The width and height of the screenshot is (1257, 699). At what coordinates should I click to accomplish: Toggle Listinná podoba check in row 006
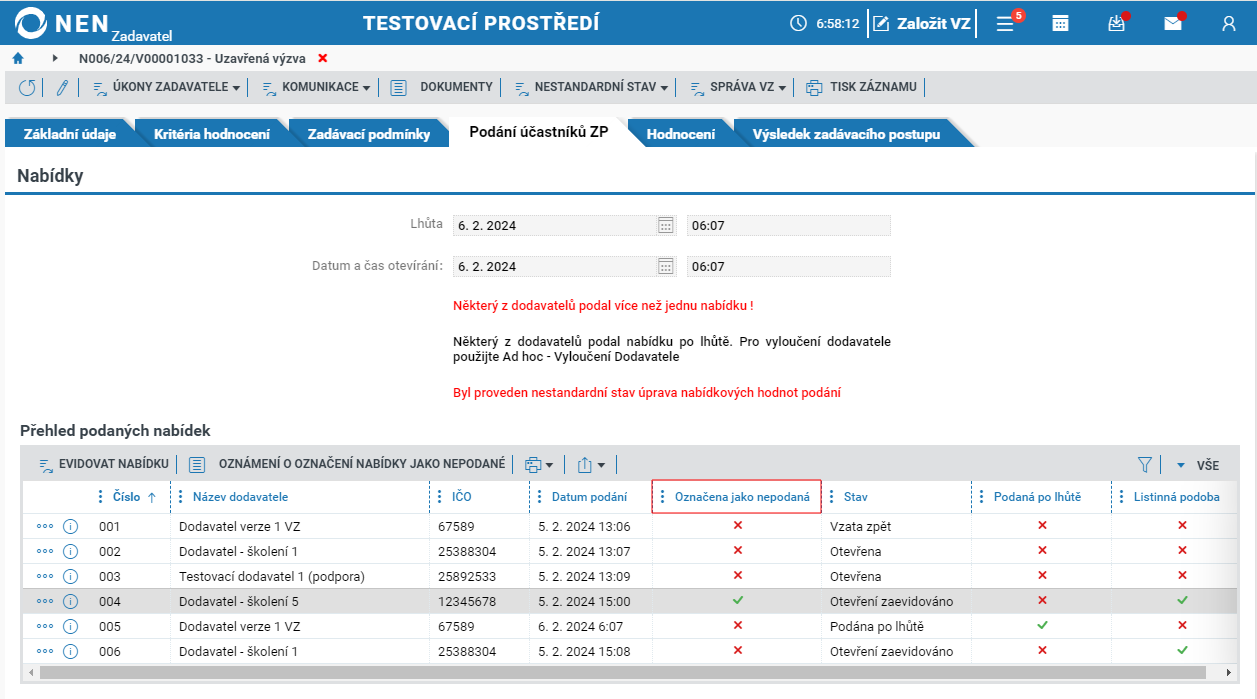pos(1182,650)
